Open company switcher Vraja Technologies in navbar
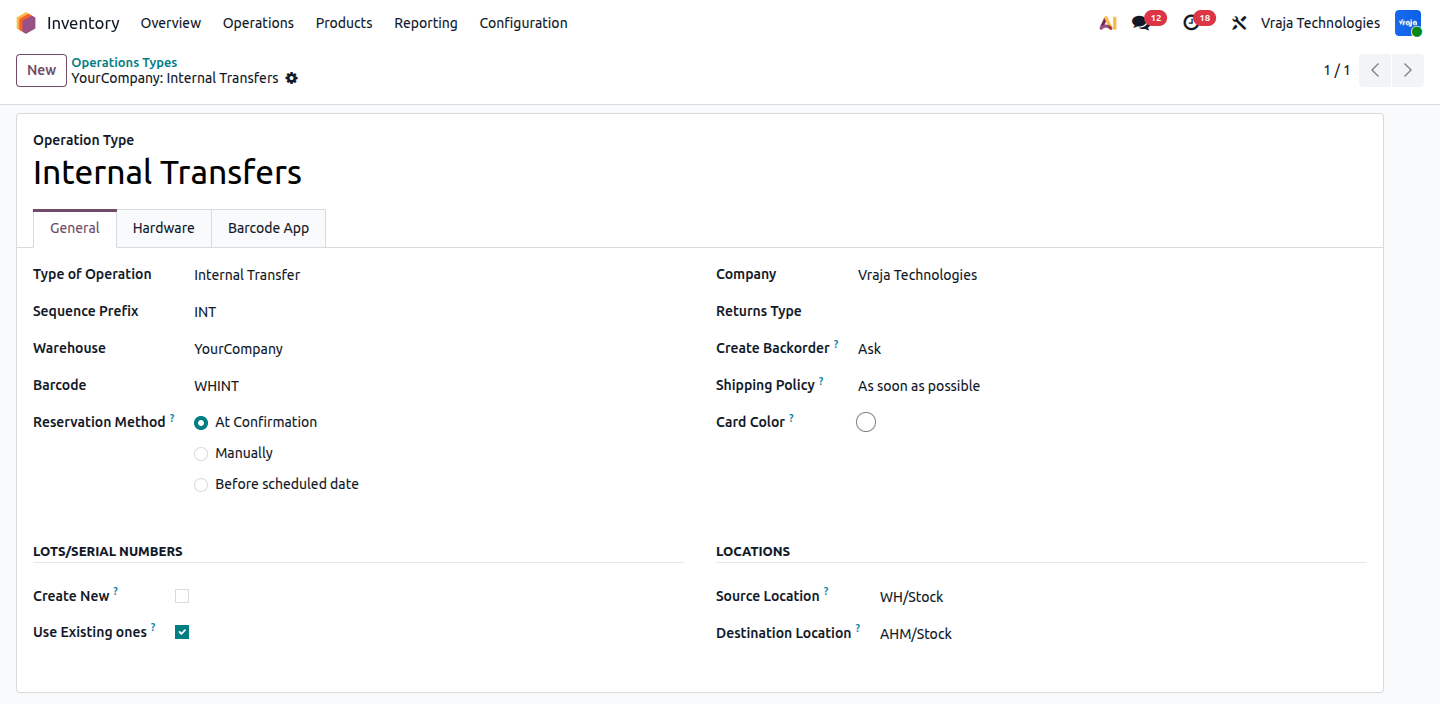The width and height of the screenshot is (1440, 704). tap(1320, 23)
